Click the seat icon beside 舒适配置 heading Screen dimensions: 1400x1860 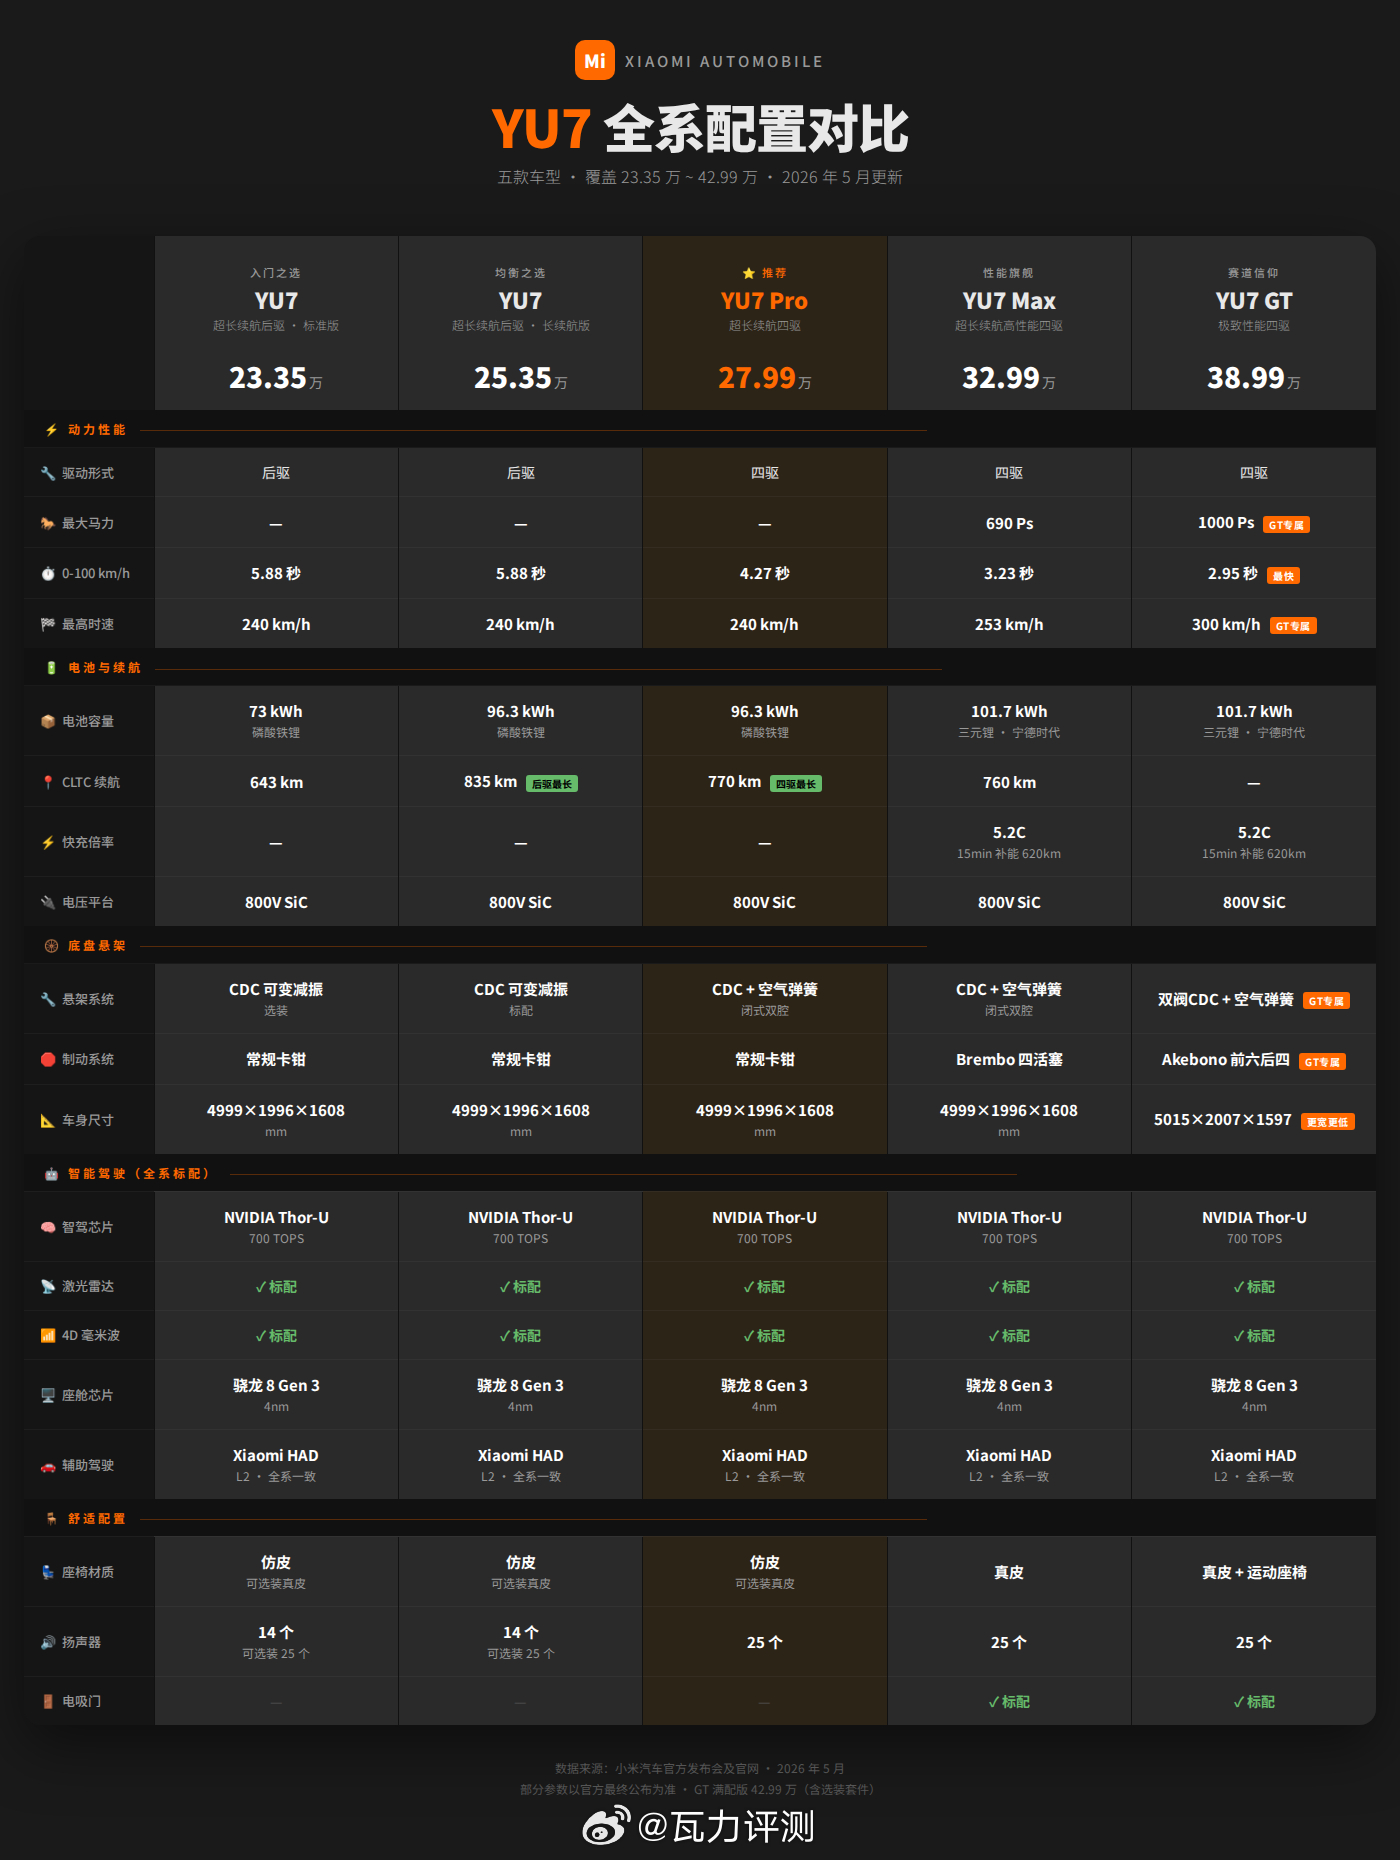tap(51, 1518)
